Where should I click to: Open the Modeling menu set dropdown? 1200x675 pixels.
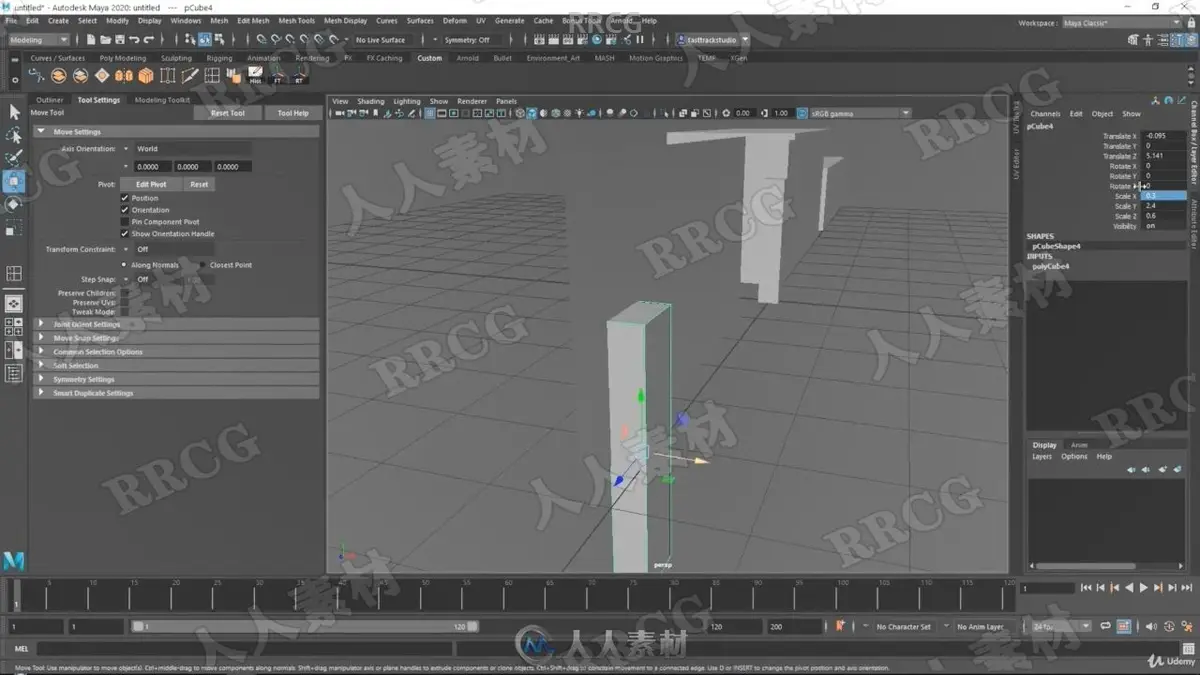(41, 40)
